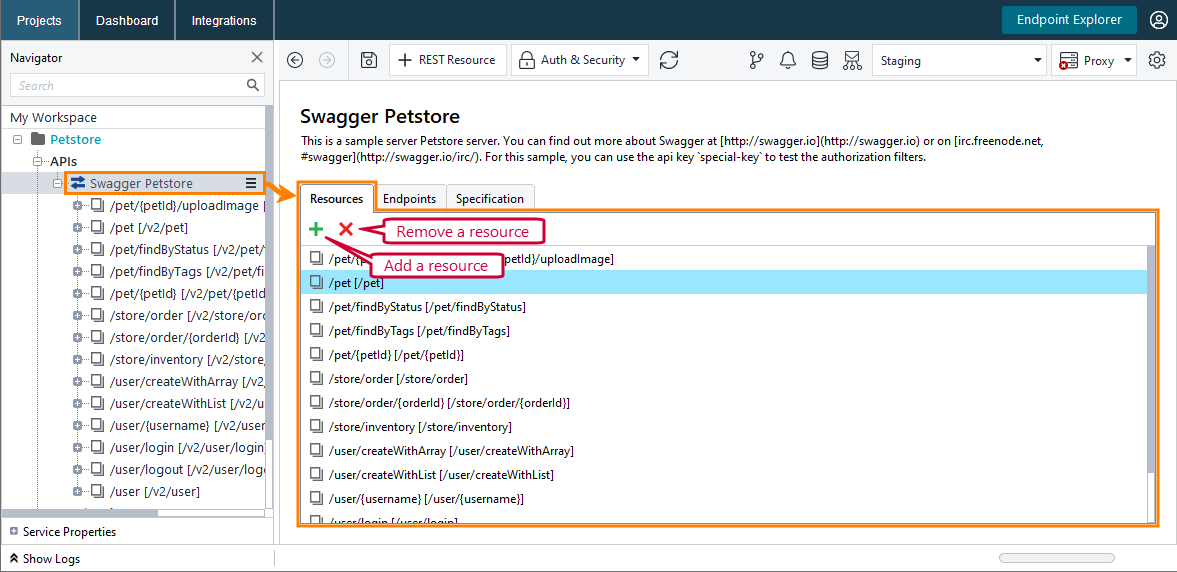Click the green plus Add resource icon
Viewport: 1177px width, 572px height.
(316, 229)
